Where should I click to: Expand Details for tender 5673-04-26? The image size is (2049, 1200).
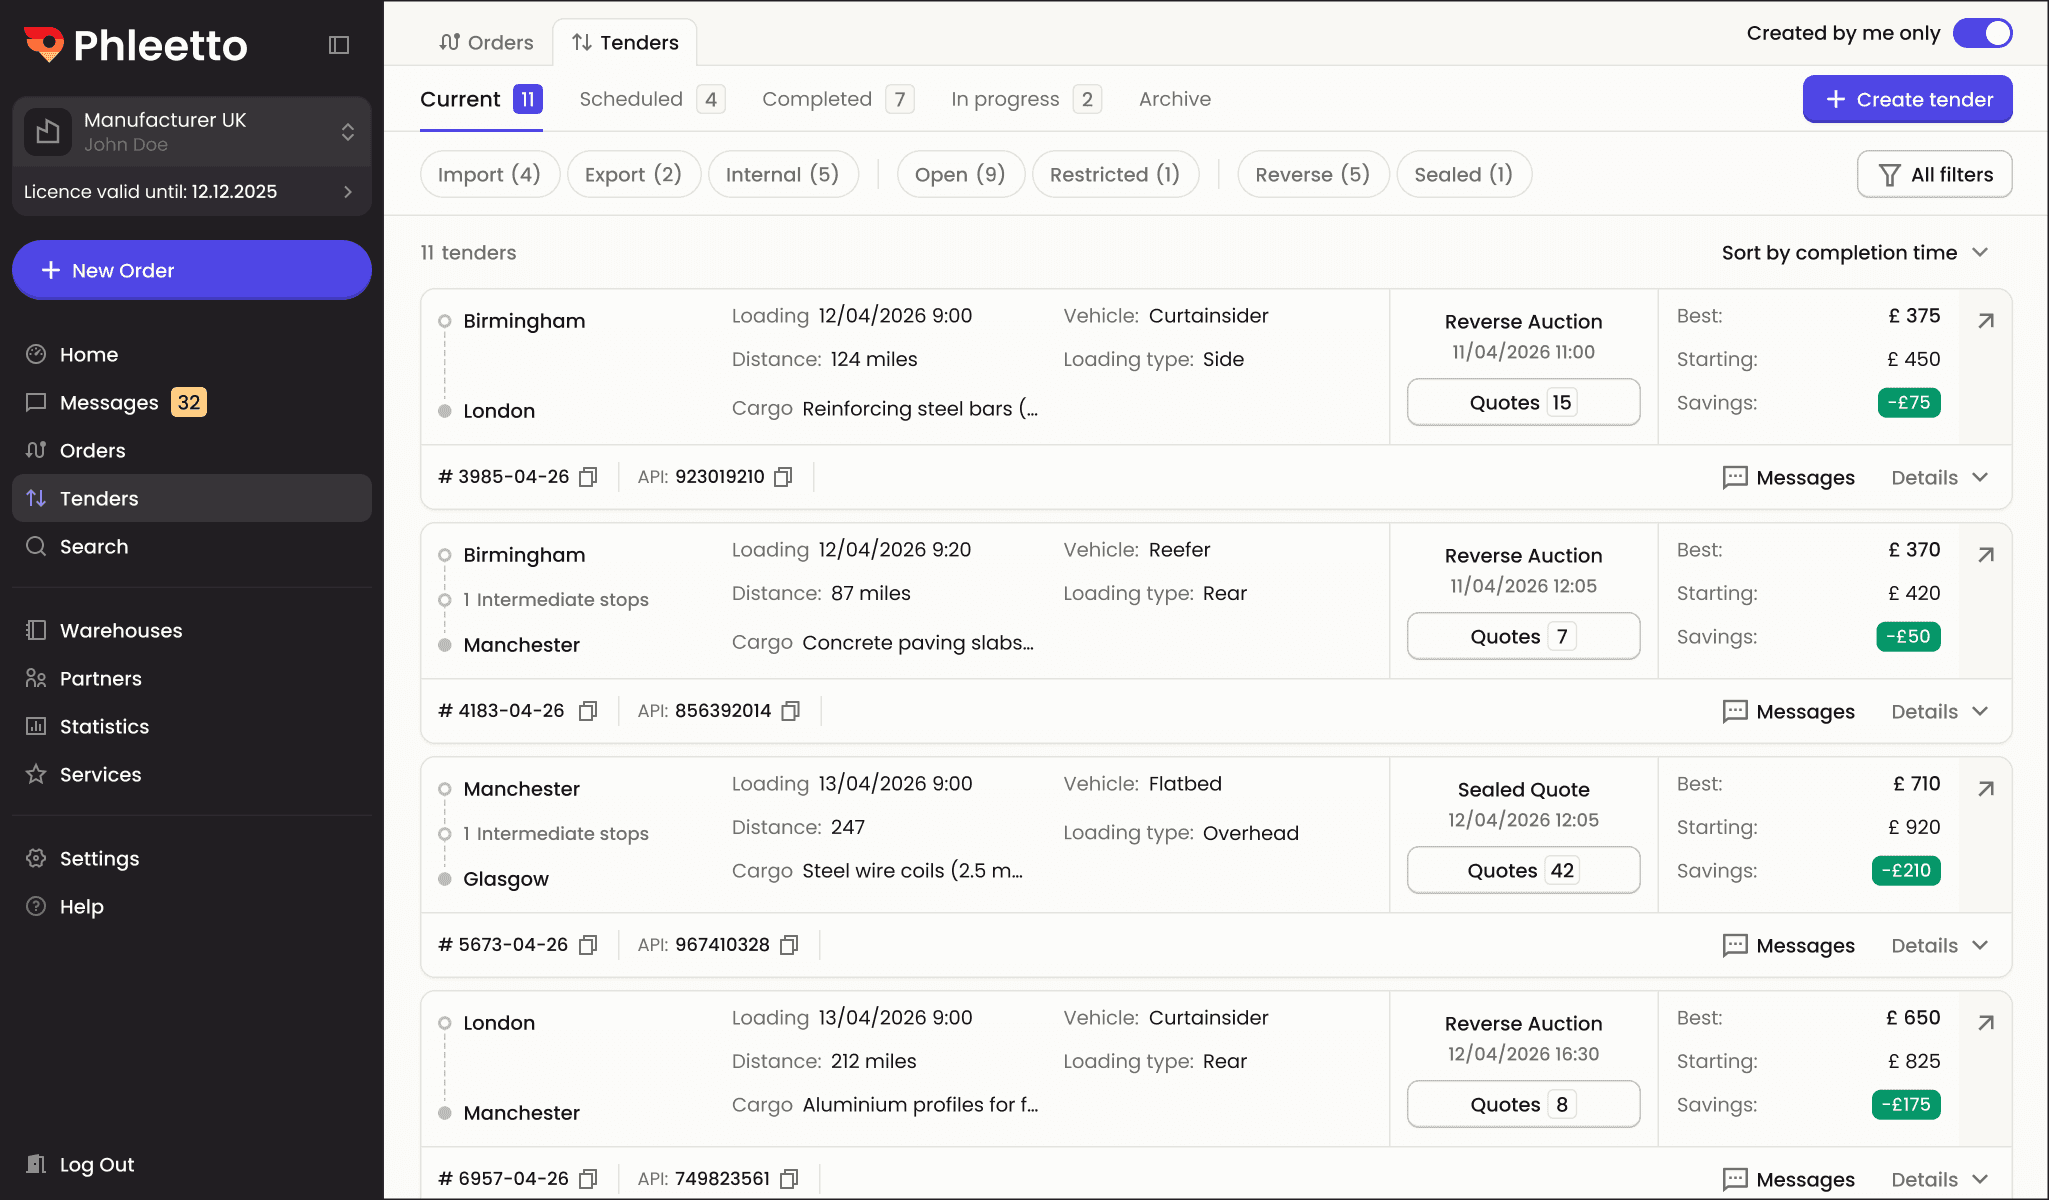tap(1938, 945)
